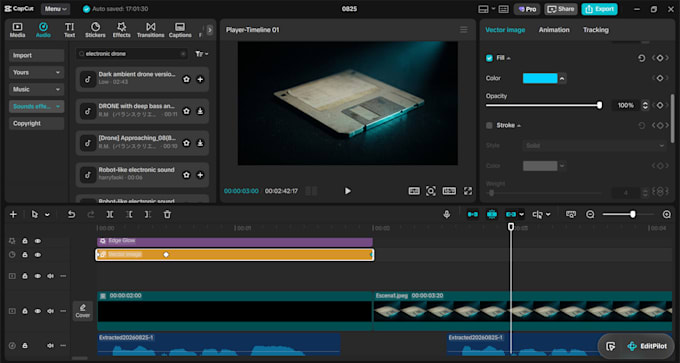Image resolution: width=680 pixels, height=363 pixels.
Task: Open the EditPilot assistant
Action: (646, 346)
